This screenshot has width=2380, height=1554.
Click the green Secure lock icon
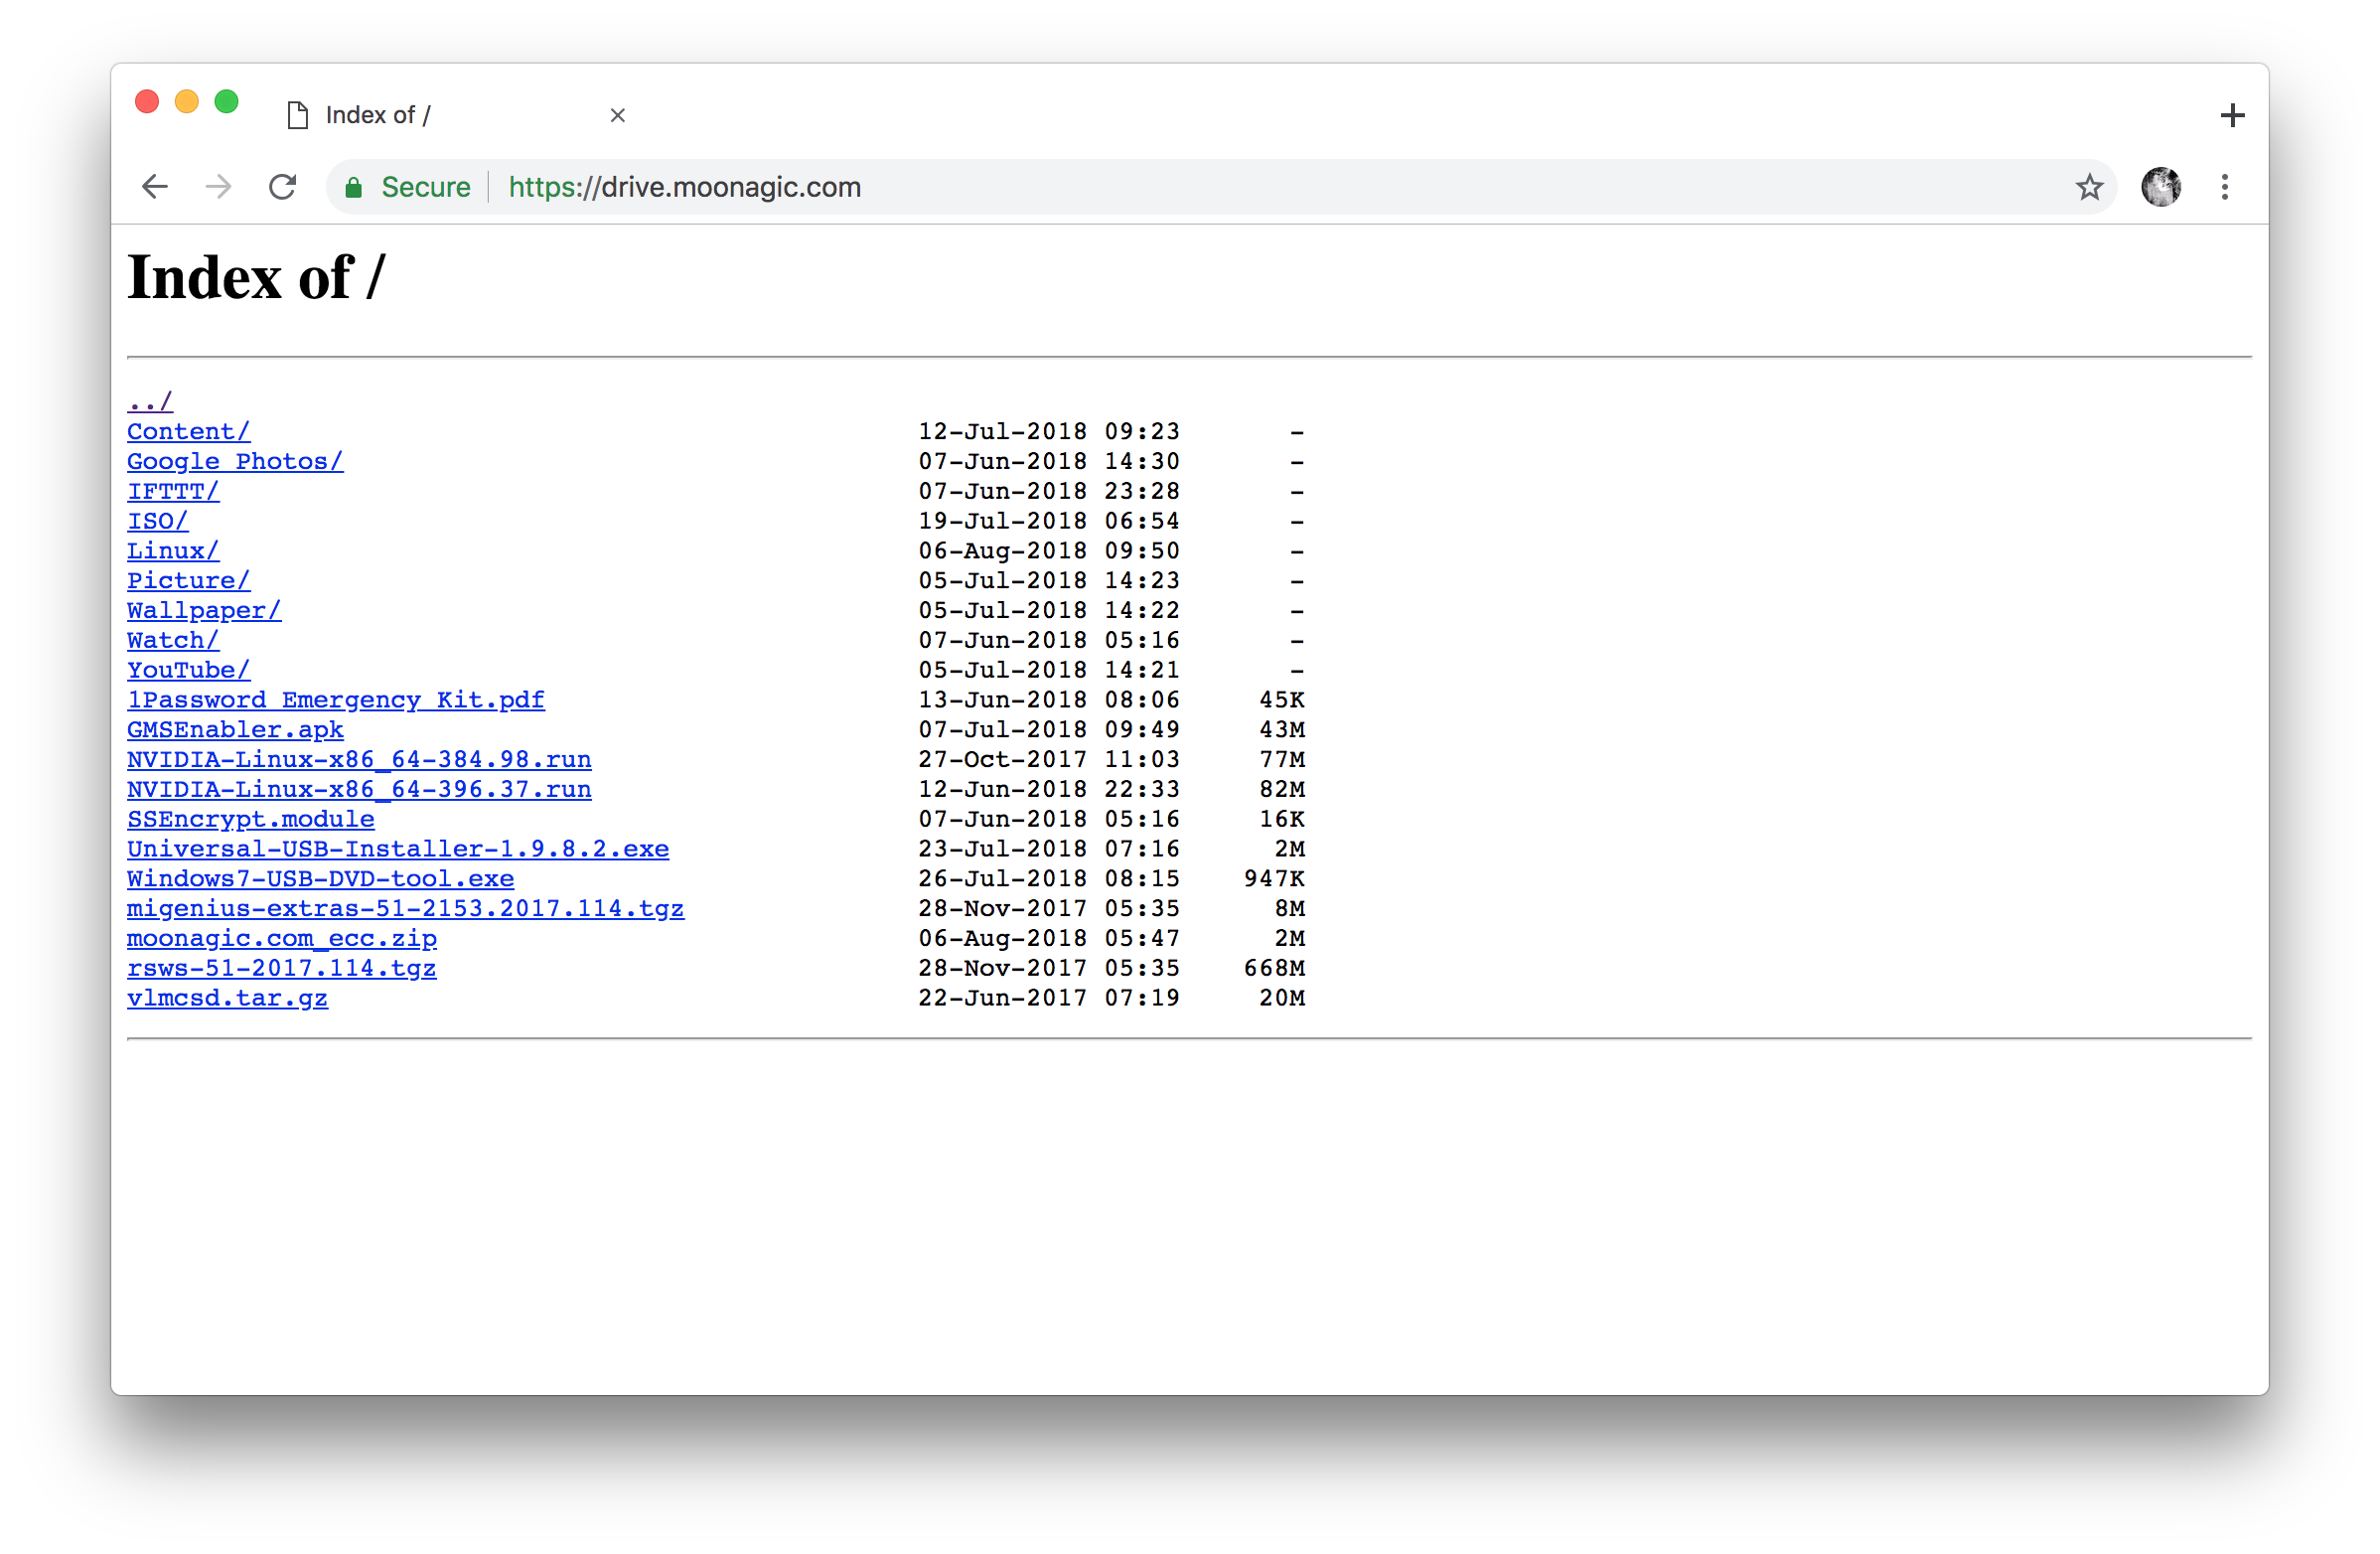[353, 187]
